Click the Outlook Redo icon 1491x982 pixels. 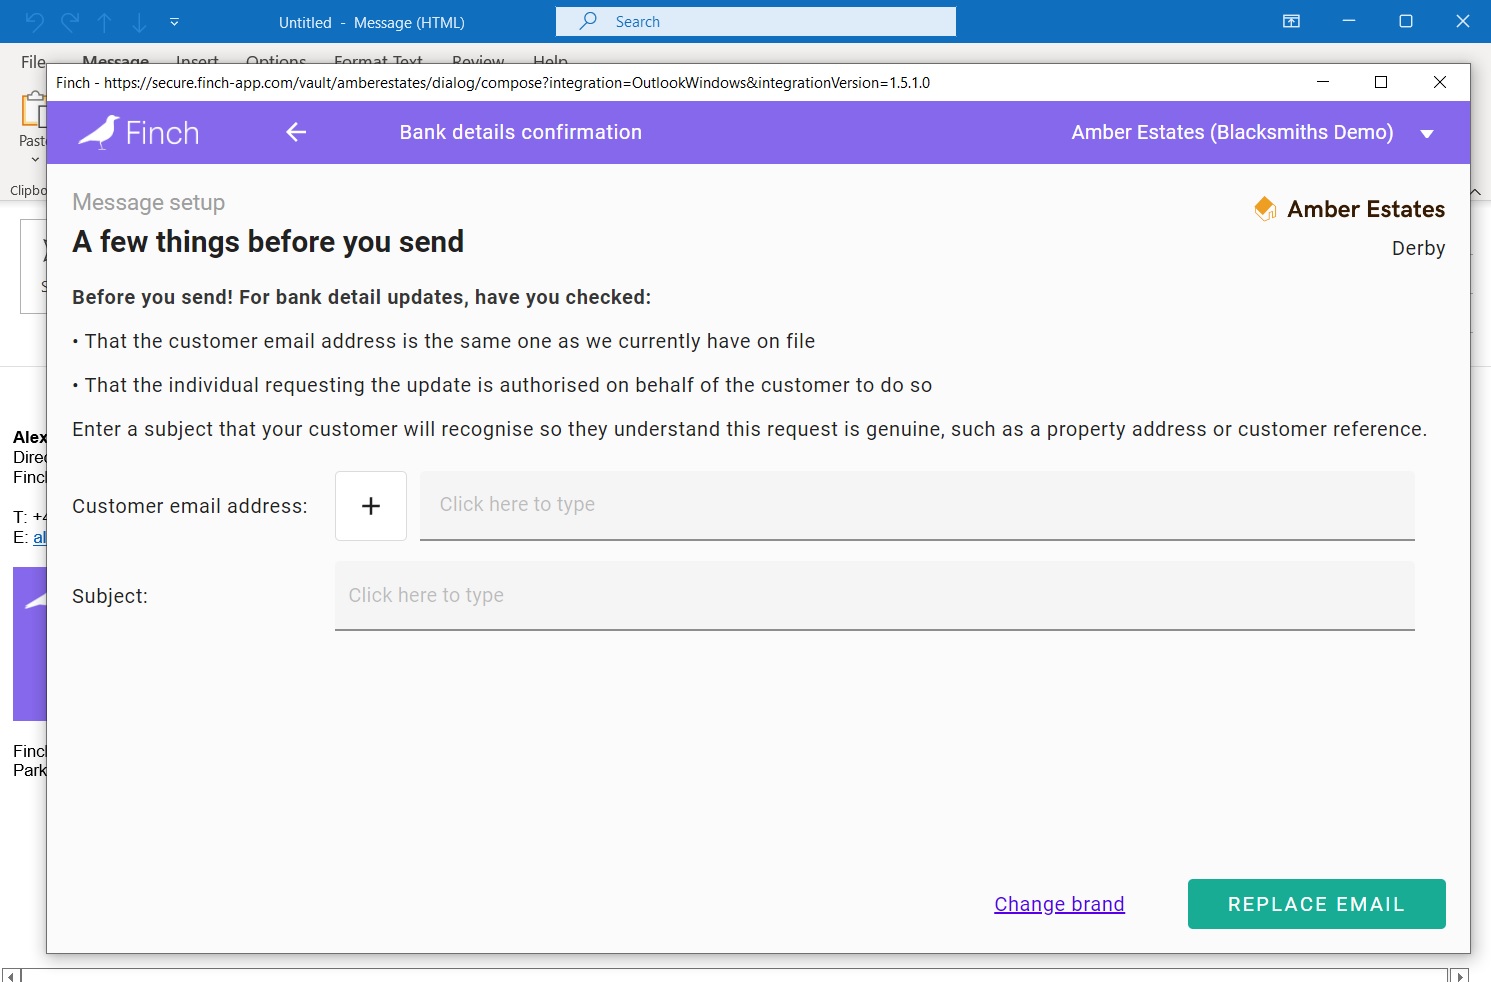coord(70,22)
